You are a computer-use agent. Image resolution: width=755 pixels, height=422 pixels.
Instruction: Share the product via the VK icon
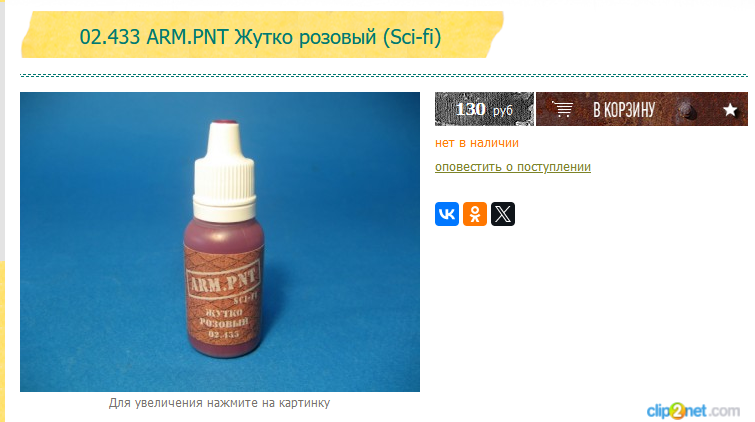(x=447, y=214)
